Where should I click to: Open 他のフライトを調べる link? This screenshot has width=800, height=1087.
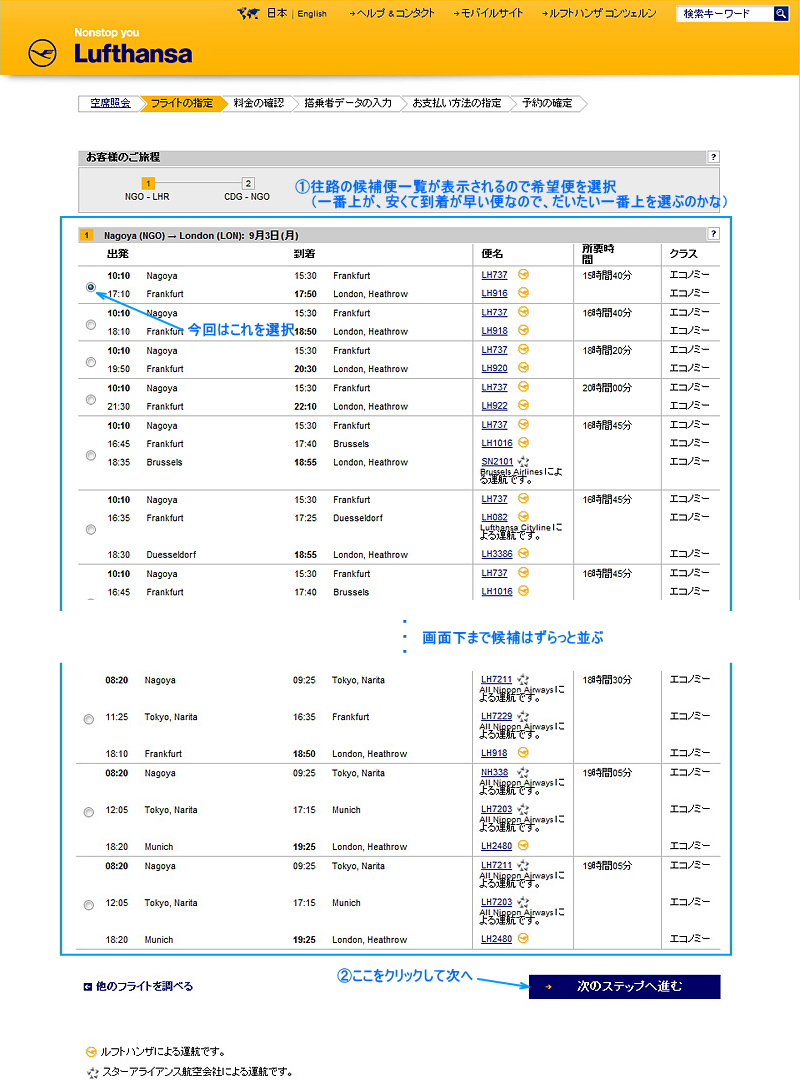(x=144, y=986)
